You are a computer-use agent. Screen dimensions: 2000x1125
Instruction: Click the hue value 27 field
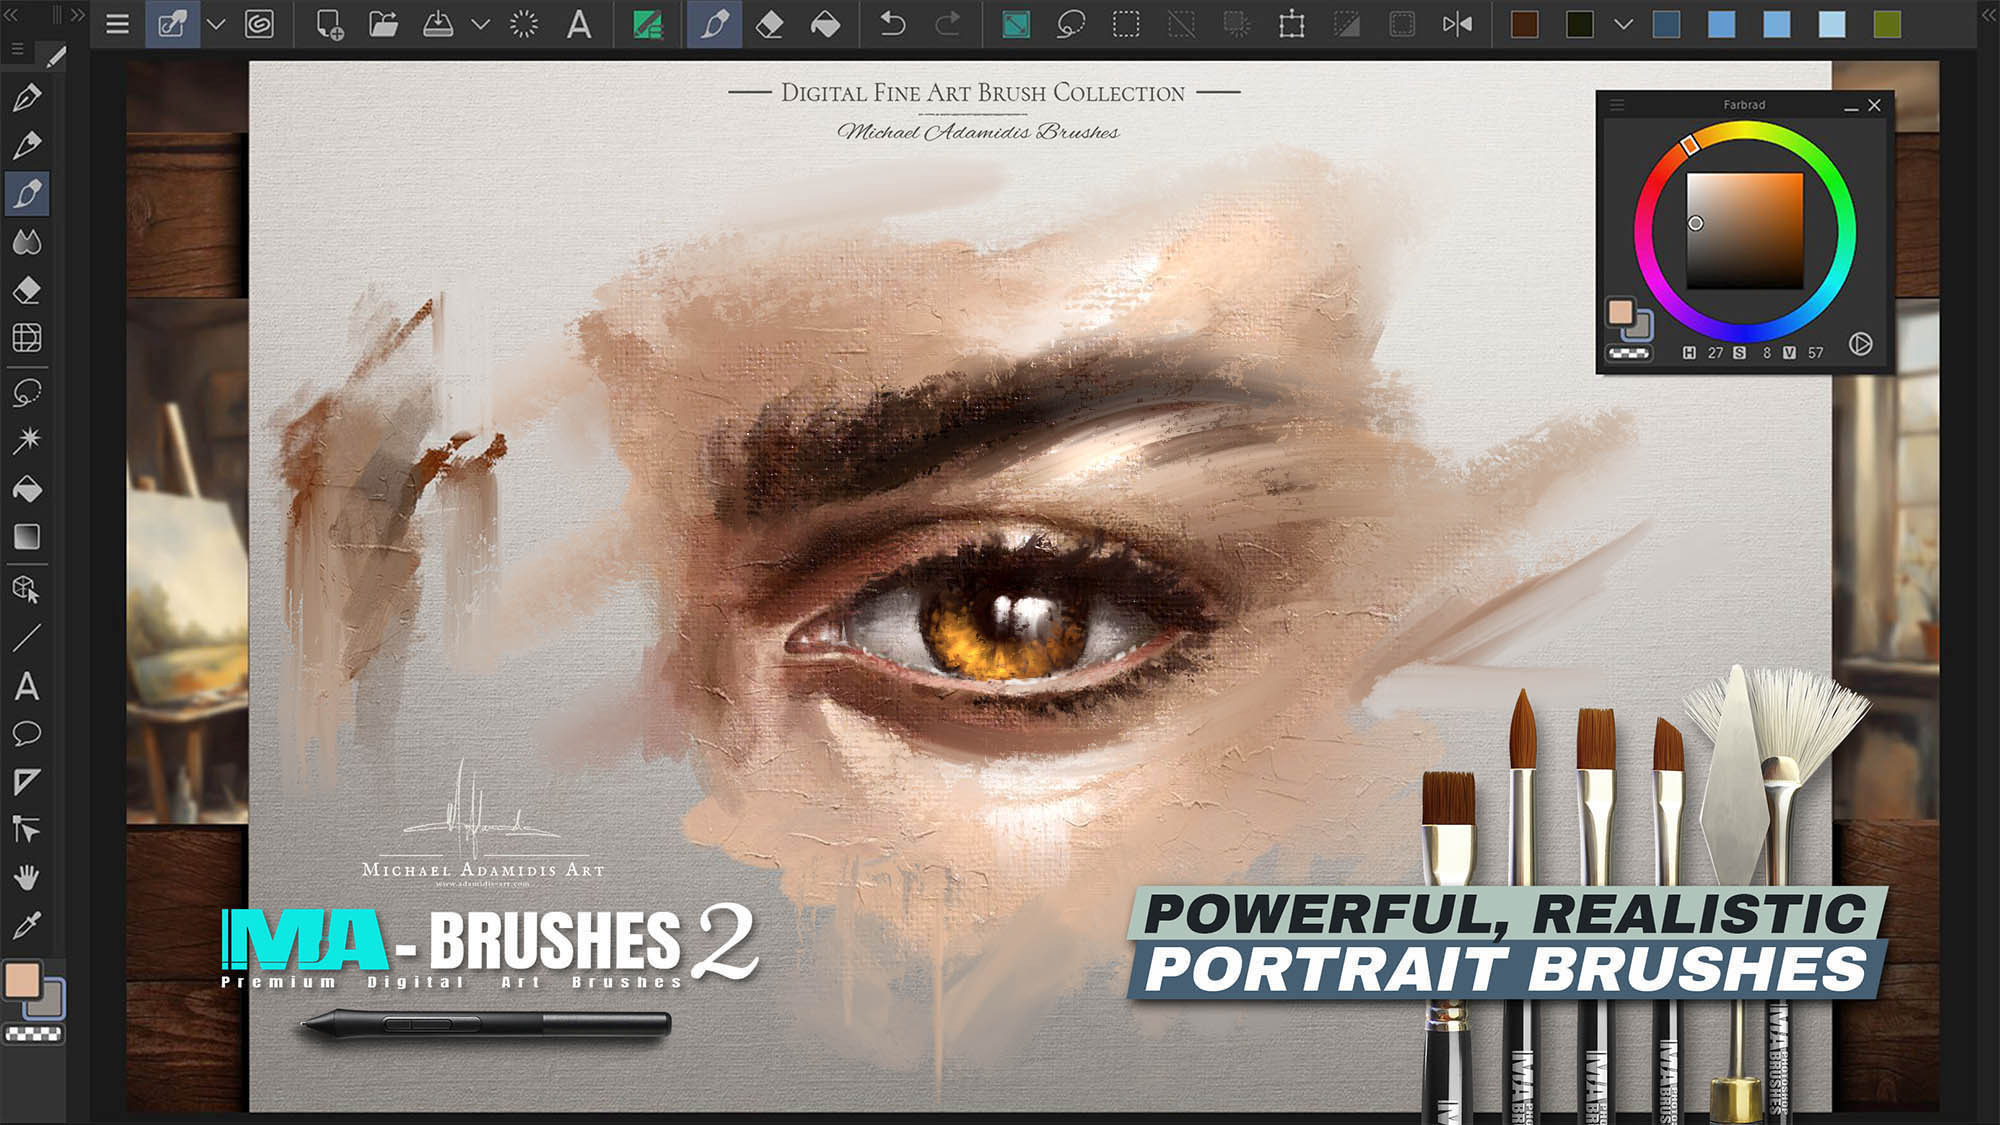1715,353
